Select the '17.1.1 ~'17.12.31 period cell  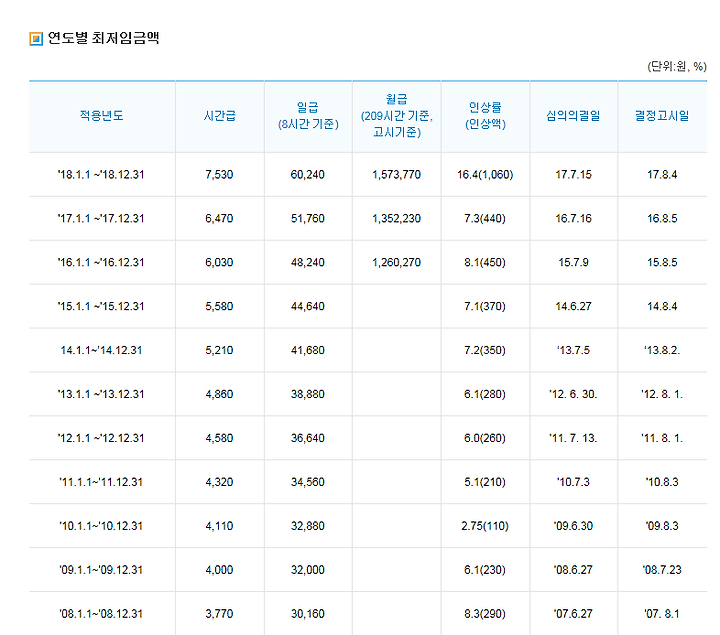(101, 219)
